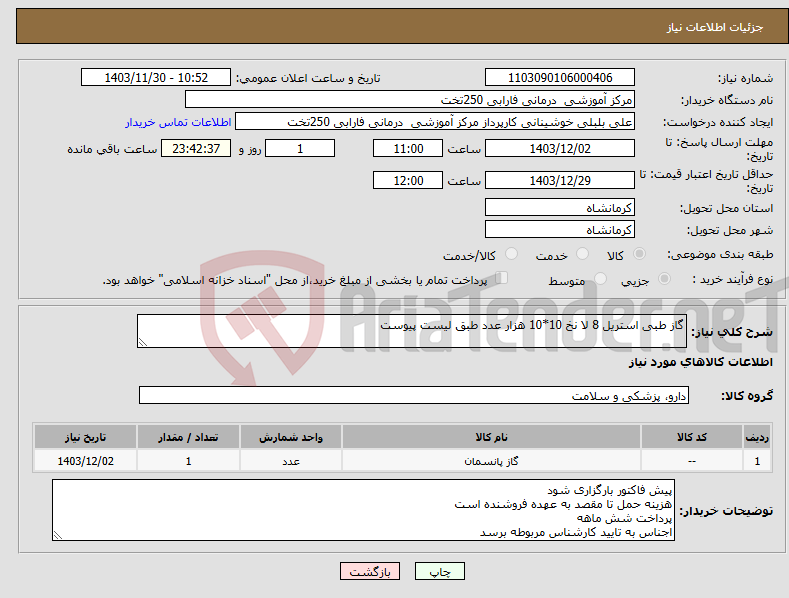Click the طبقه بندی موضوعی label
The width and height of the screenshot is (789, 598).
point(720,255)
